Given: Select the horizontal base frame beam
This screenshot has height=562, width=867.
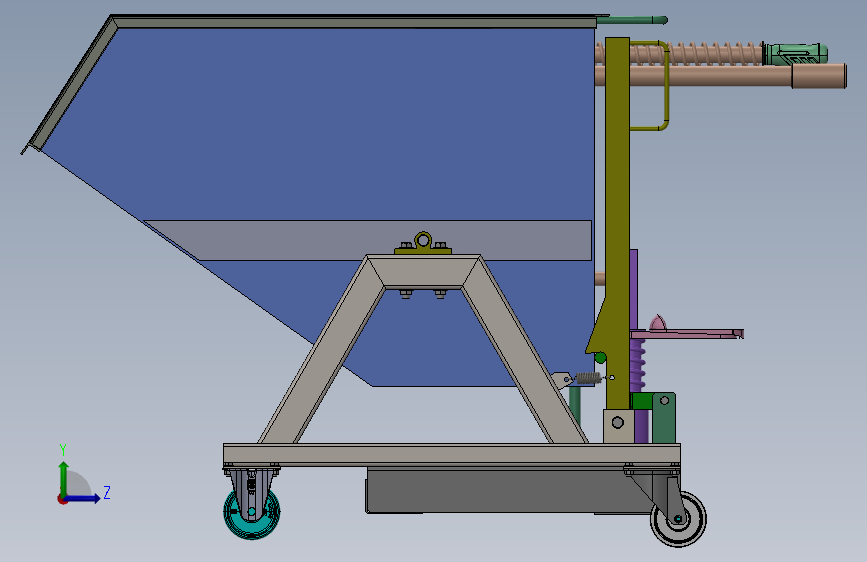Looking at the screenshot, I should point(452,454).
